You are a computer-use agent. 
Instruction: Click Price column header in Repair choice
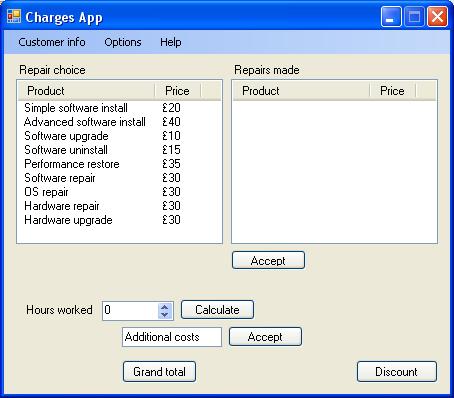coord(178,91)
